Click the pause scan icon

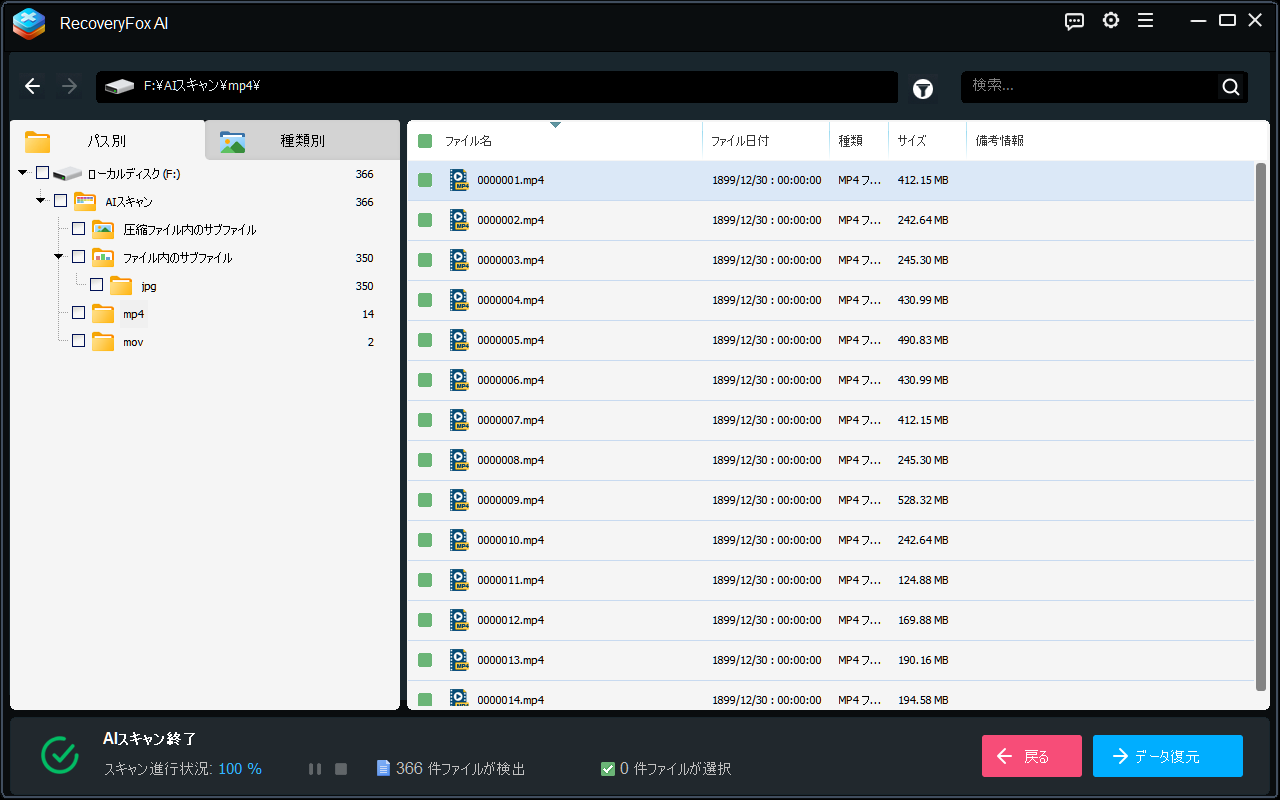(315, 769)
